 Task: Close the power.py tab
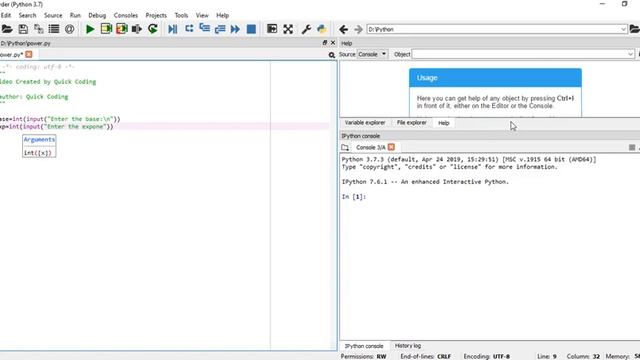click(x=29, y=54)
